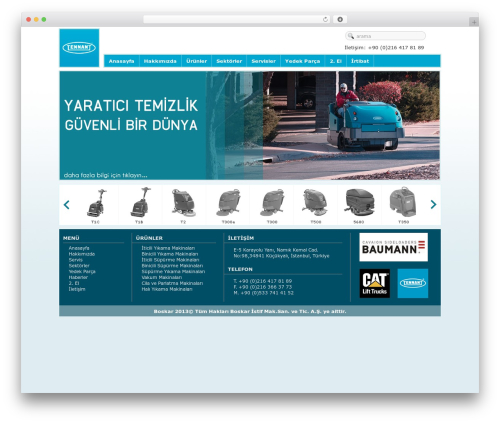Open footer menu link Servis

[x=76, y=260]
